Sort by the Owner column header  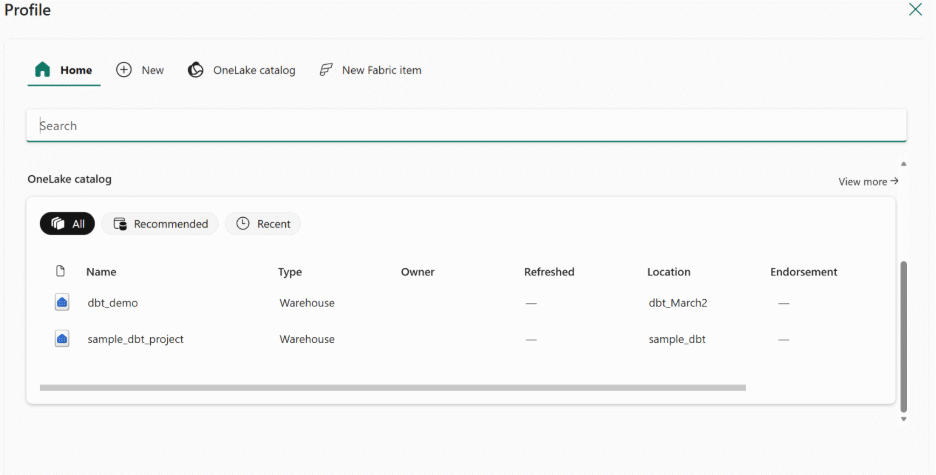418,272
